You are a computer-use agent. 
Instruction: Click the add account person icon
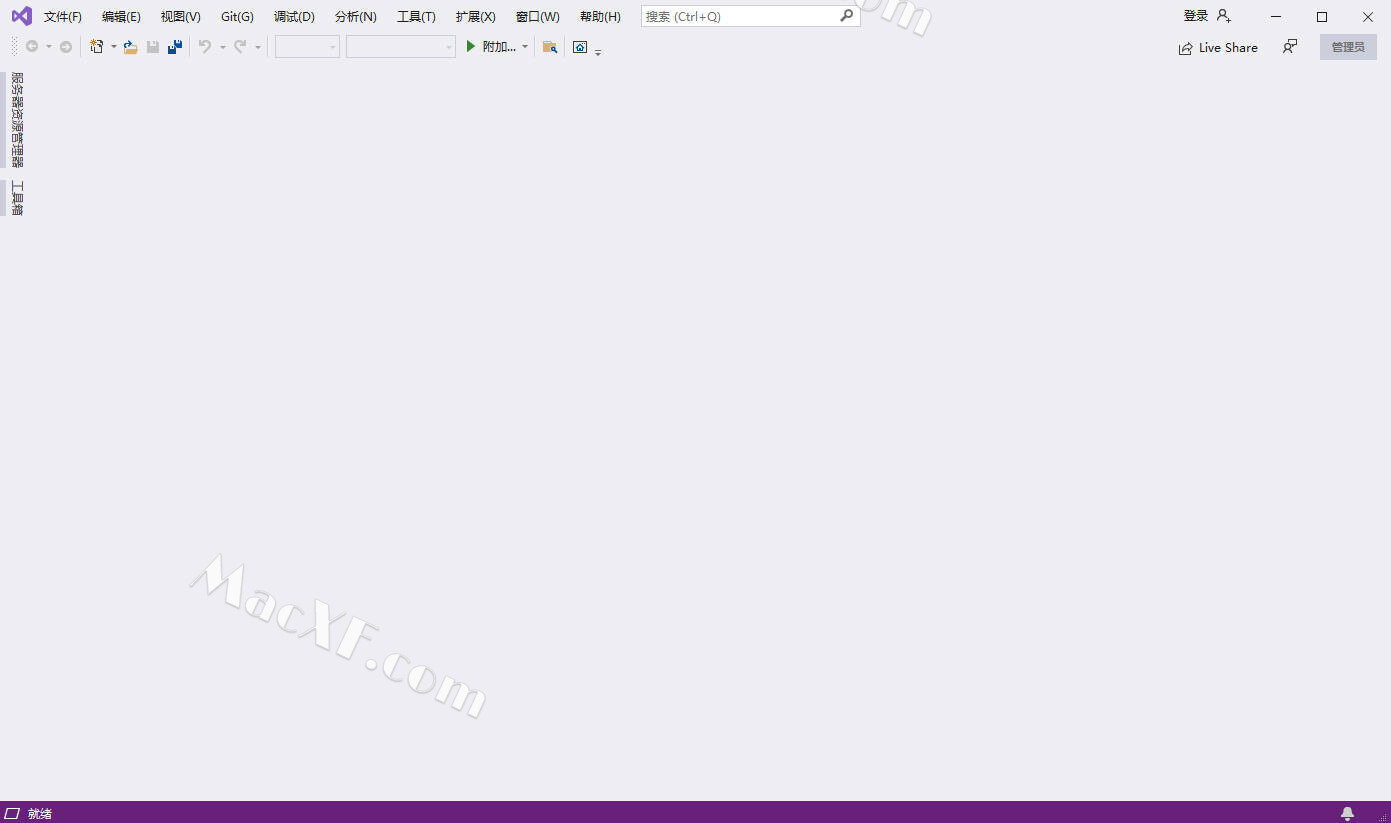[x=1224, y=16]
